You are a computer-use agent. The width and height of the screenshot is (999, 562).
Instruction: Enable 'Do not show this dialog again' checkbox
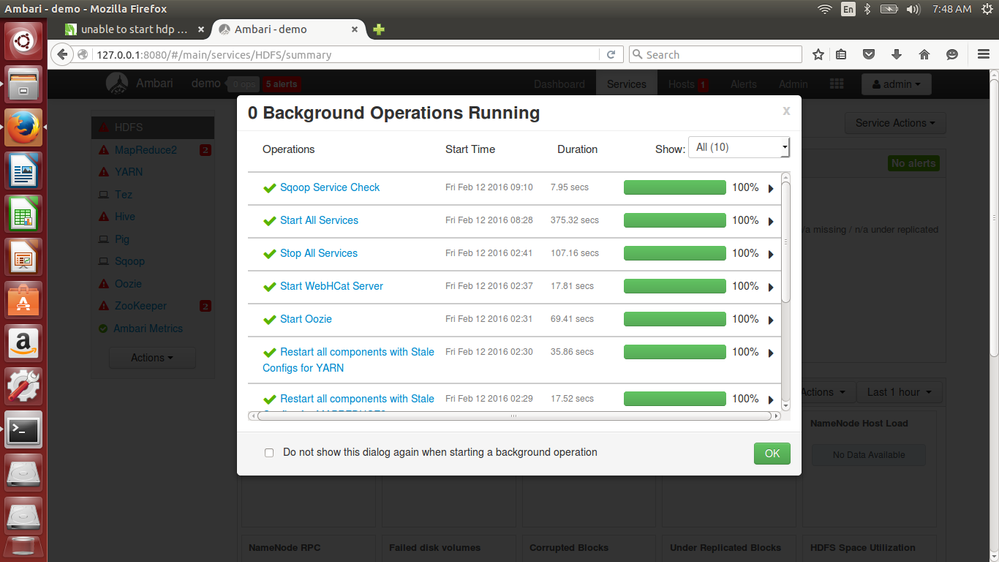(x=269, y=453)
